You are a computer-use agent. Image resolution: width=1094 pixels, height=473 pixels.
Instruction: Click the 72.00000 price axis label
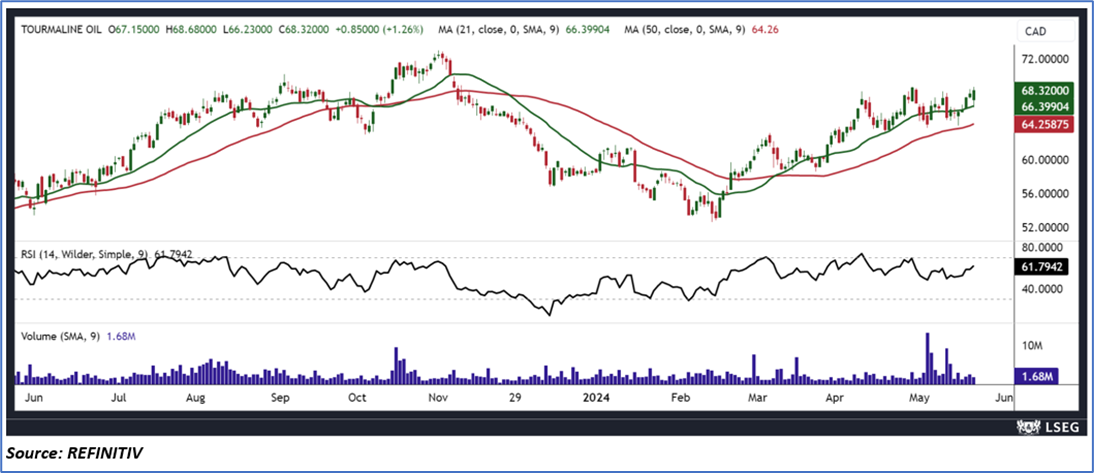pyautogui.click(x=1046, y=61)
